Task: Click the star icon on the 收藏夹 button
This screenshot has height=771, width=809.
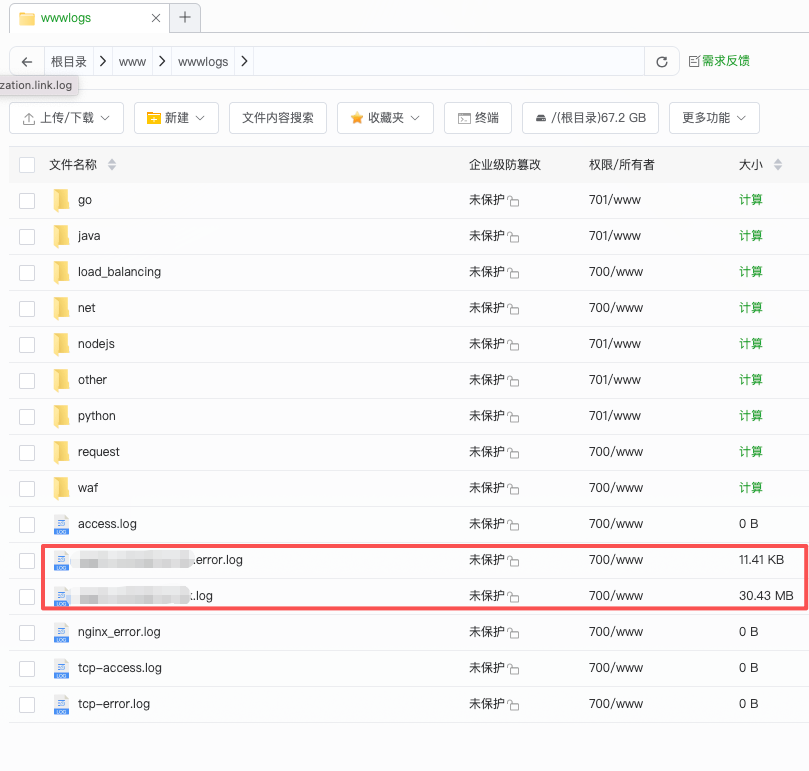Action: (357, 118)
